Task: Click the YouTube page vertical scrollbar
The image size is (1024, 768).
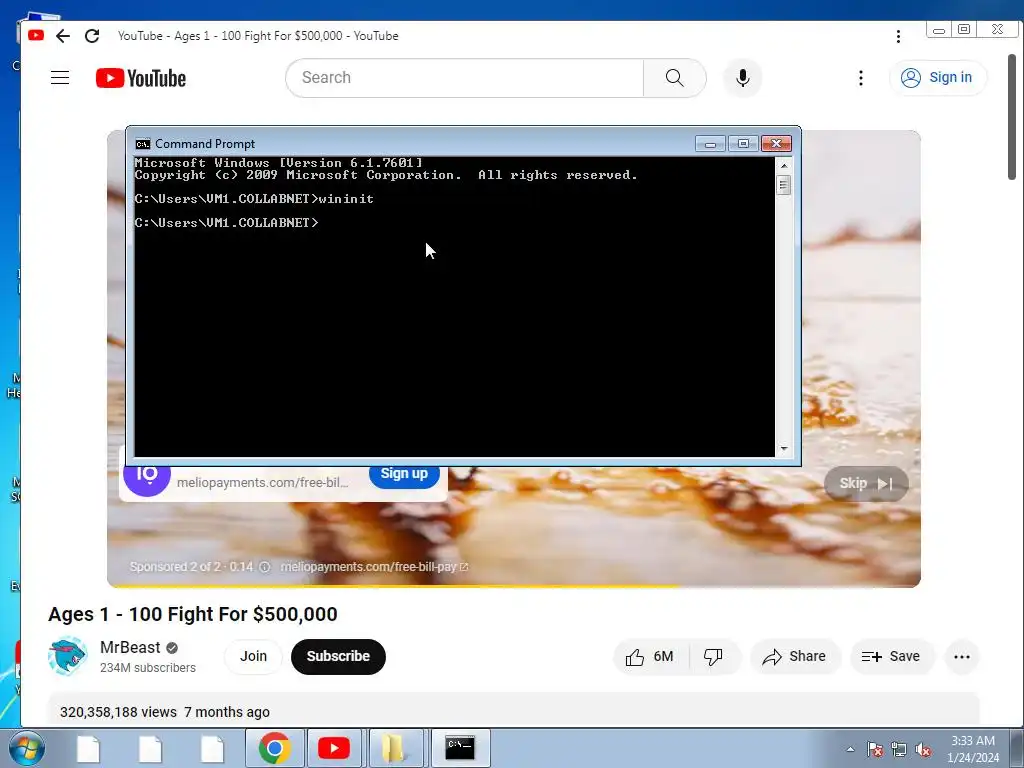Action: [x=1012, y=118]
